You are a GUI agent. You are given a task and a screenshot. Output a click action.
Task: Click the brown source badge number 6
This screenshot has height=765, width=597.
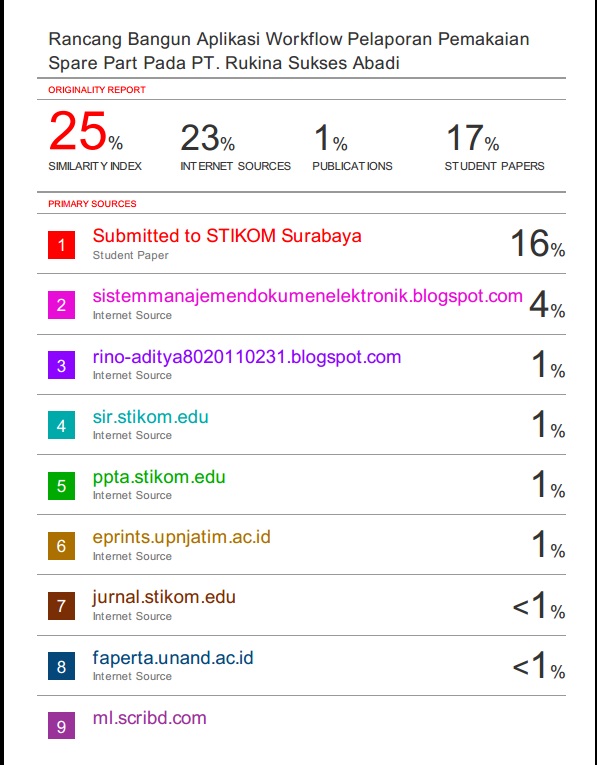[61, 545]
